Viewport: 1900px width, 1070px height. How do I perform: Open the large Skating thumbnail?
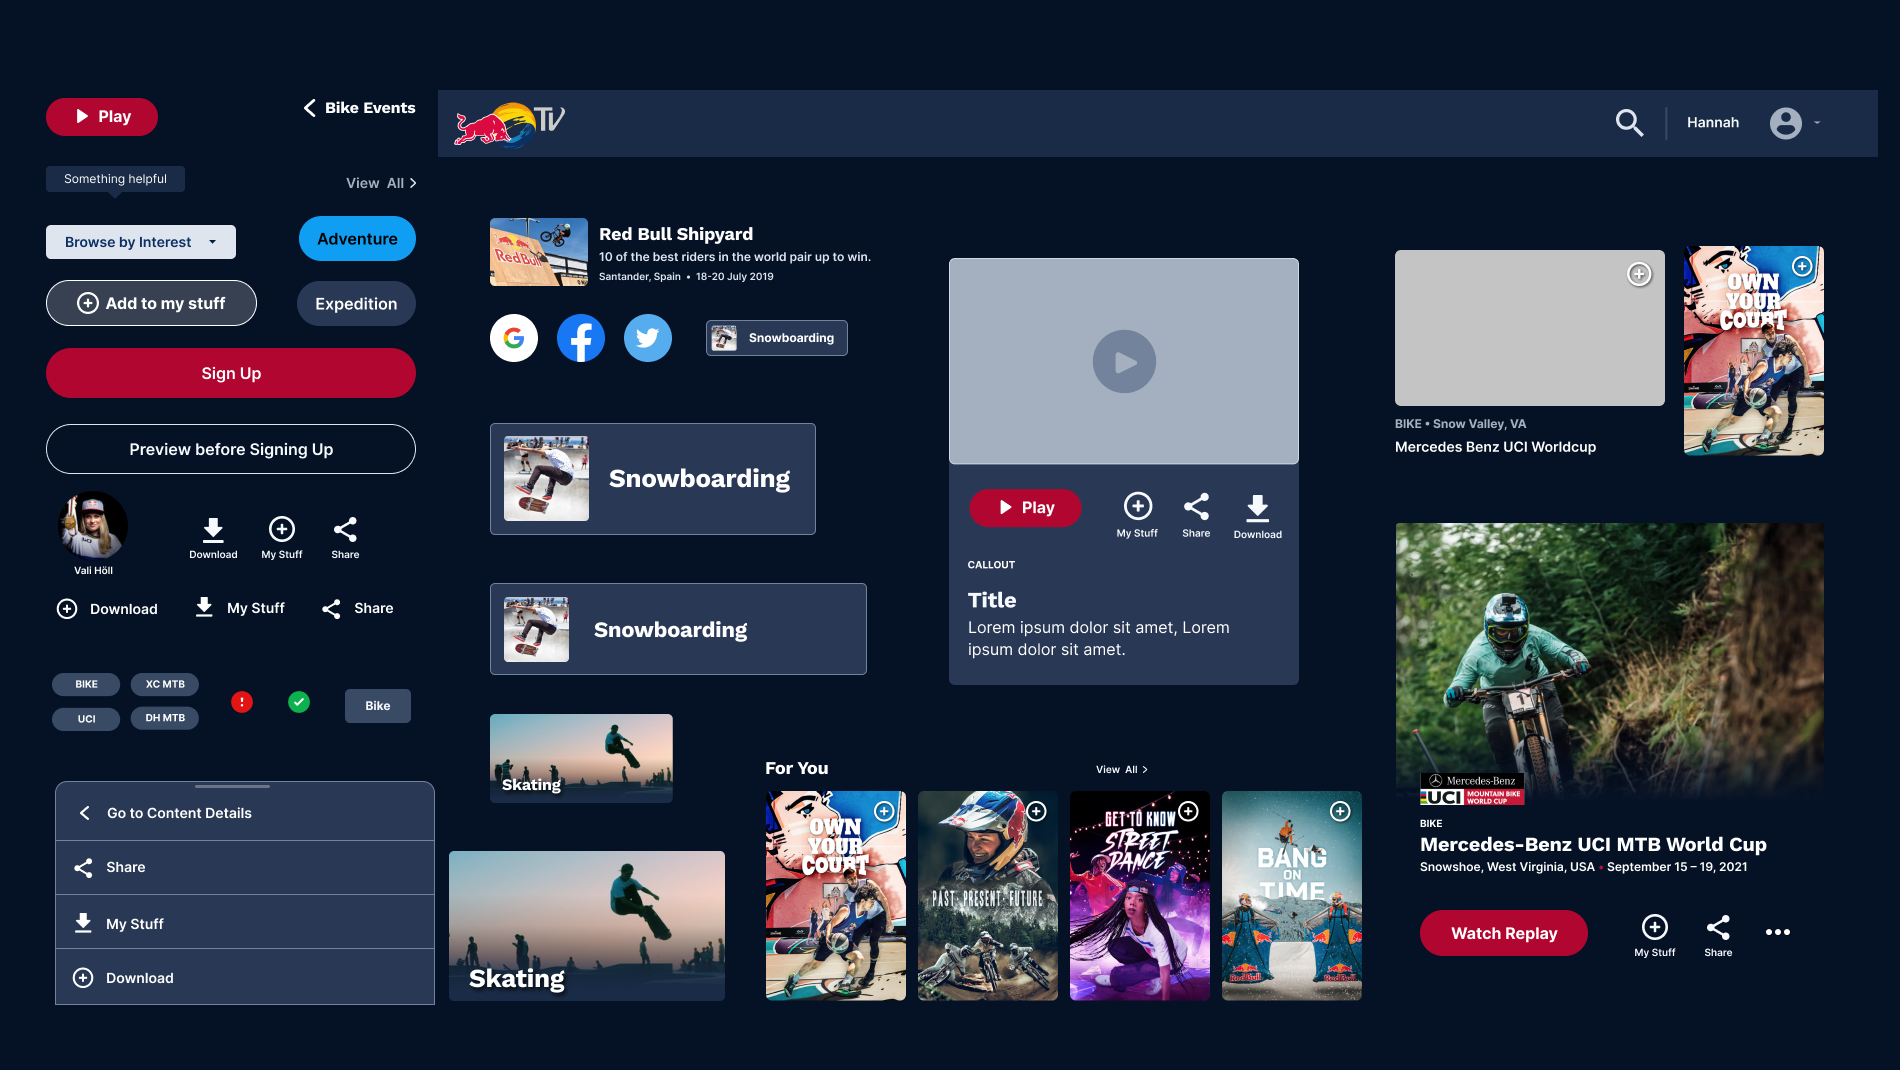(x=587, y=926)
